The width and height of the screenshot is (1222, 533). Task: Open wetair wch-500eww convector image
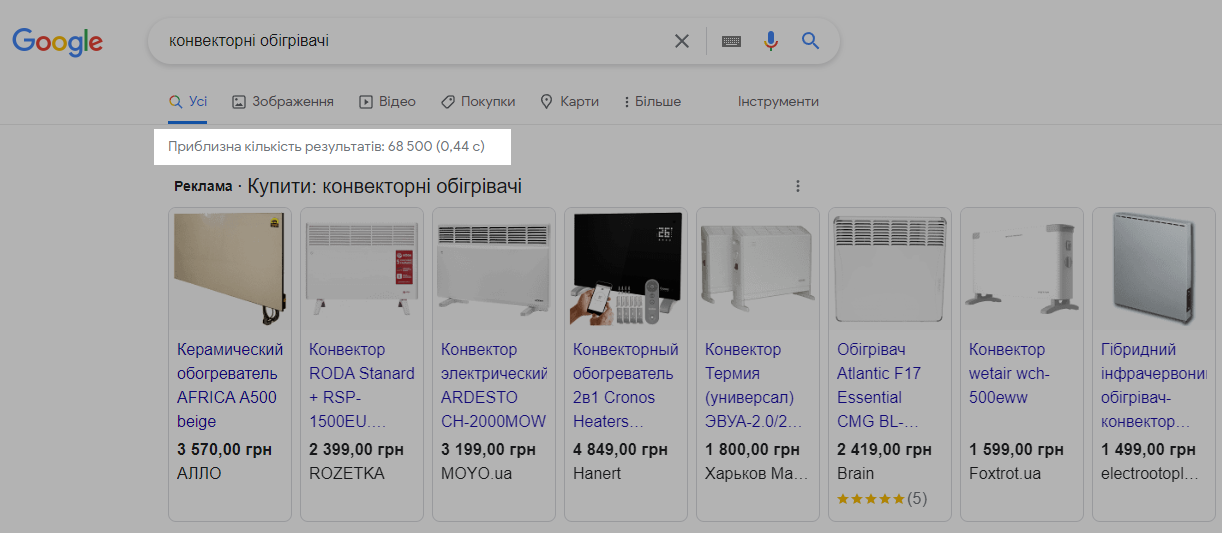1022,269
